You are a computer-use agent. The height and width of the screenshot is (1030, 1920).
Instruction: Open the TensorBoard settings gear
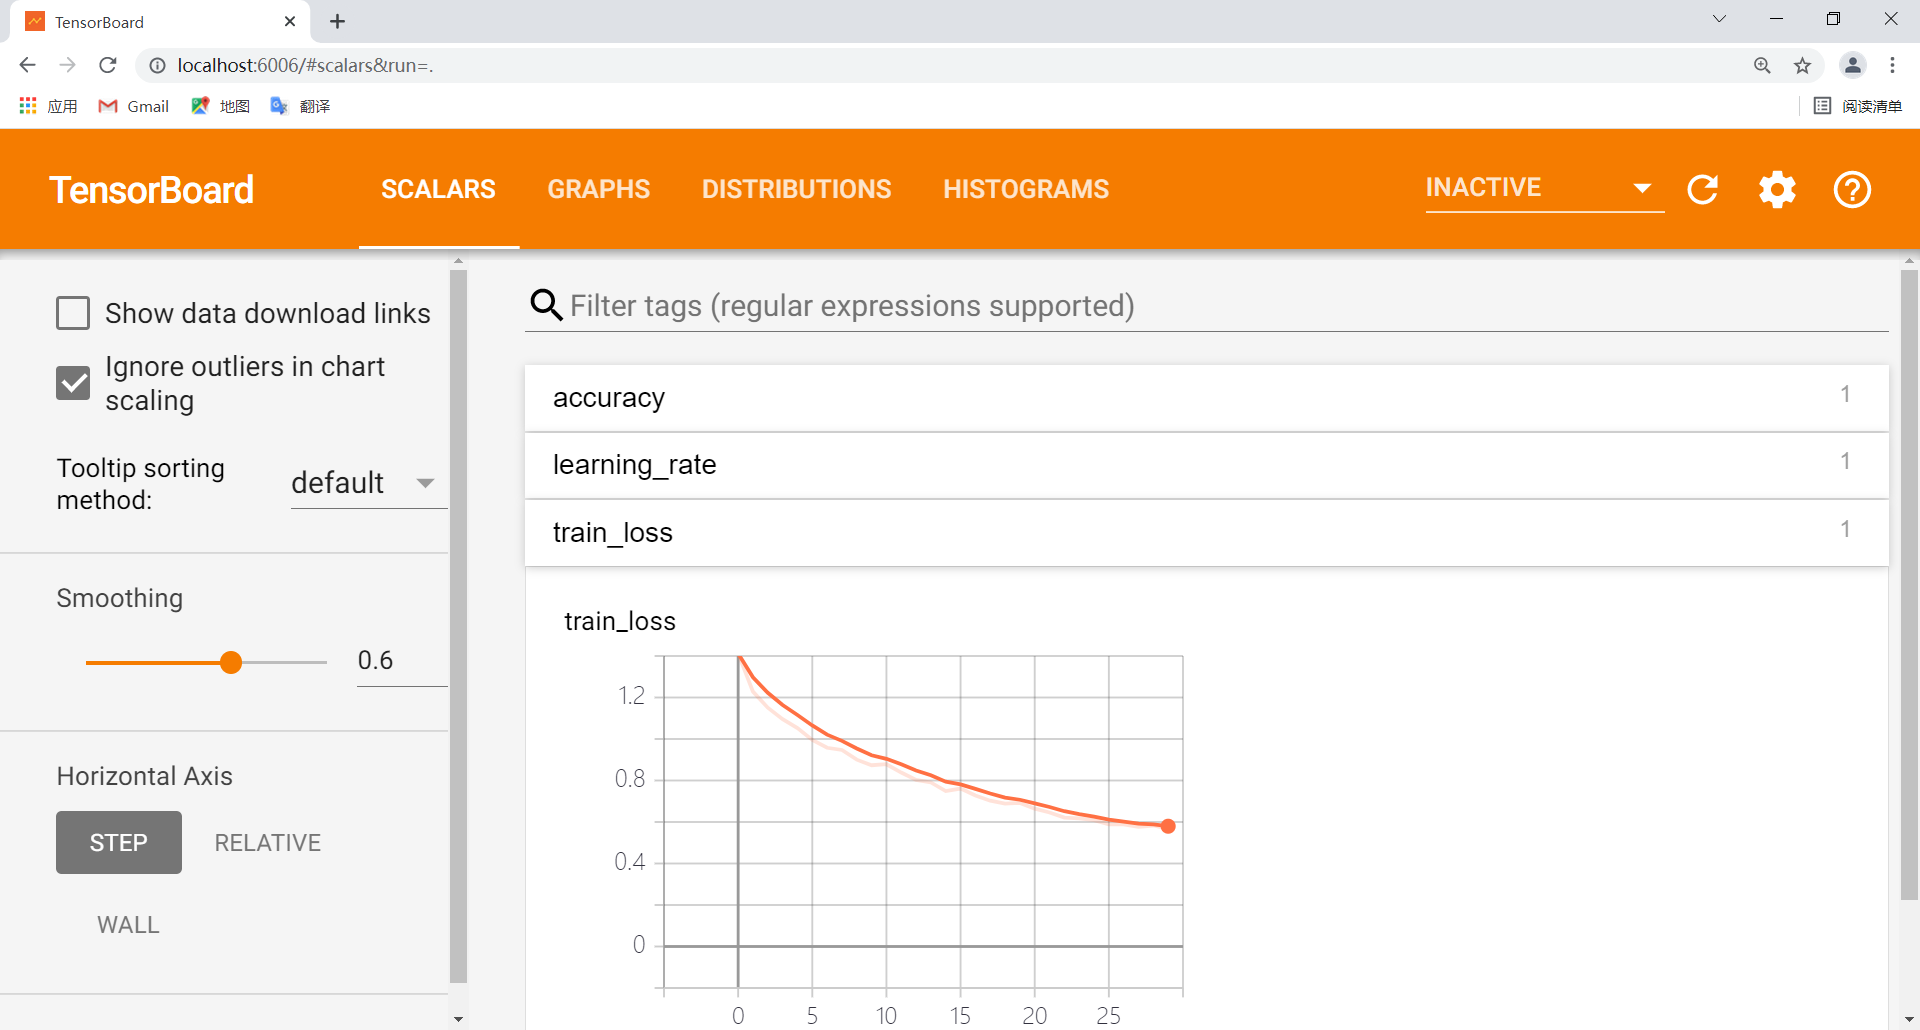click(1777, 189)
